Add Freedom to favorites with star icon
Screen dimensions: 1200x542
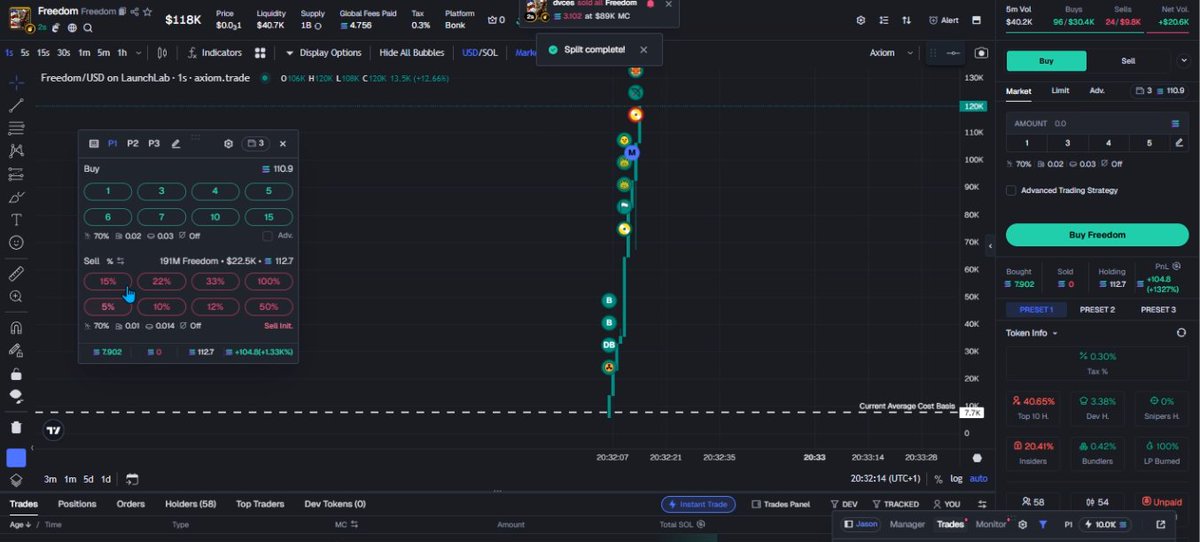(147, 12)
